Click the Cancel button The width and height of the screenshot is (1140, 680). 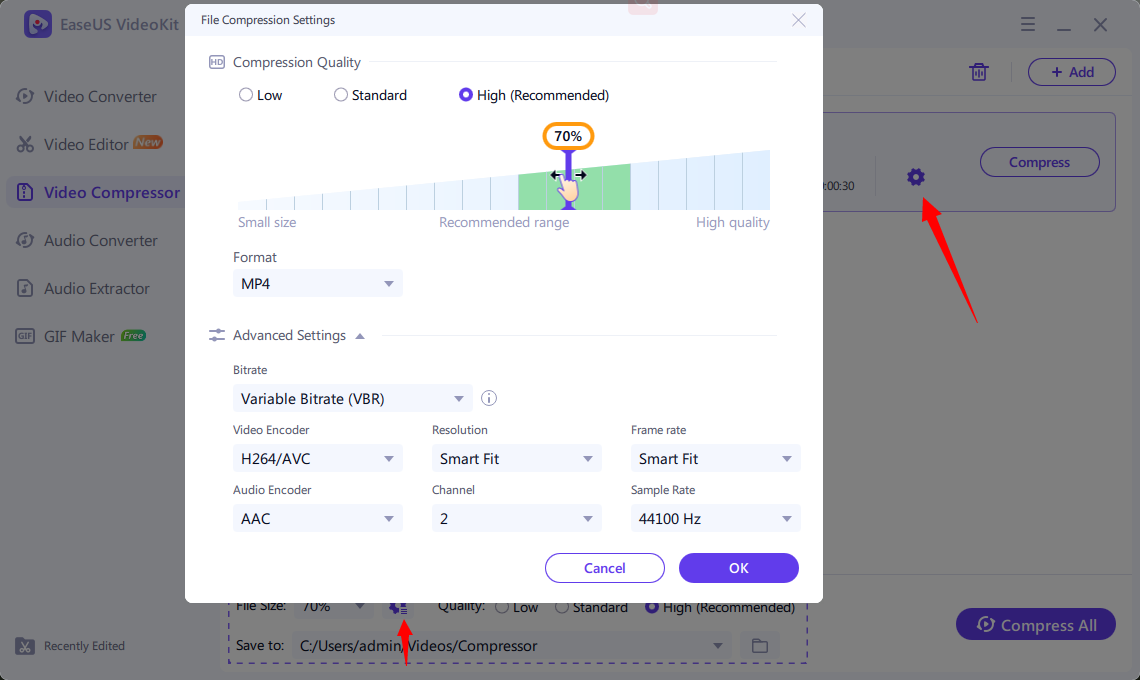click(x=605, y=568)
